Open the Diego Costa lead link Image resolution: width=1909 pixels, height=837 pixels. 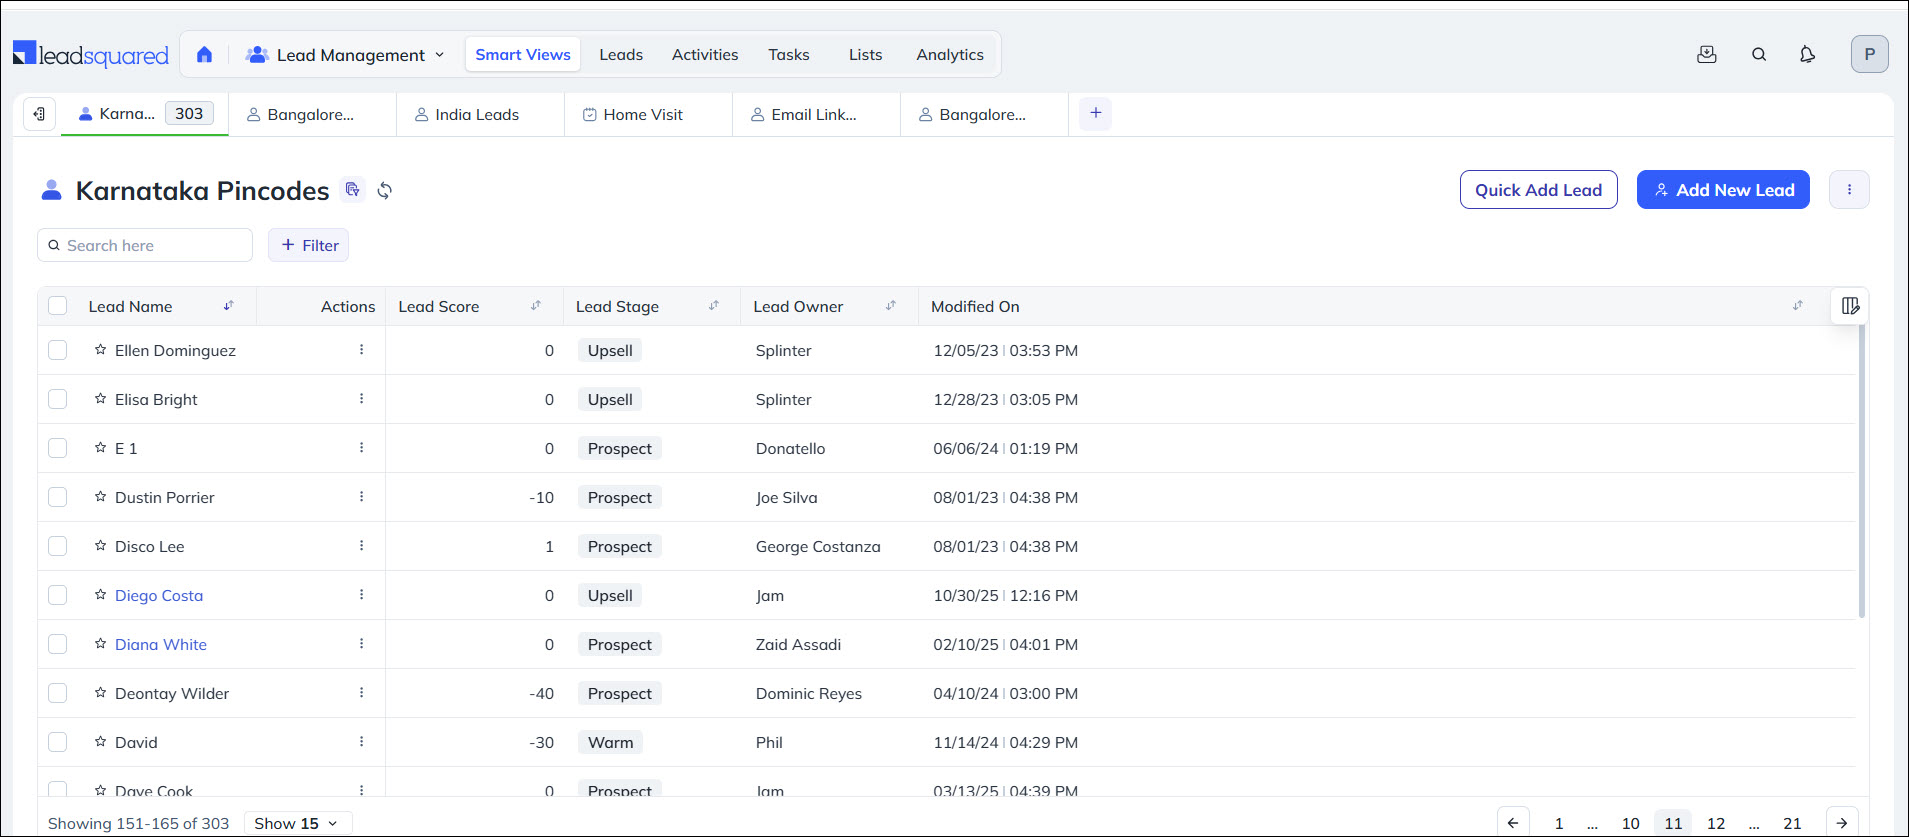pos(159,595)
